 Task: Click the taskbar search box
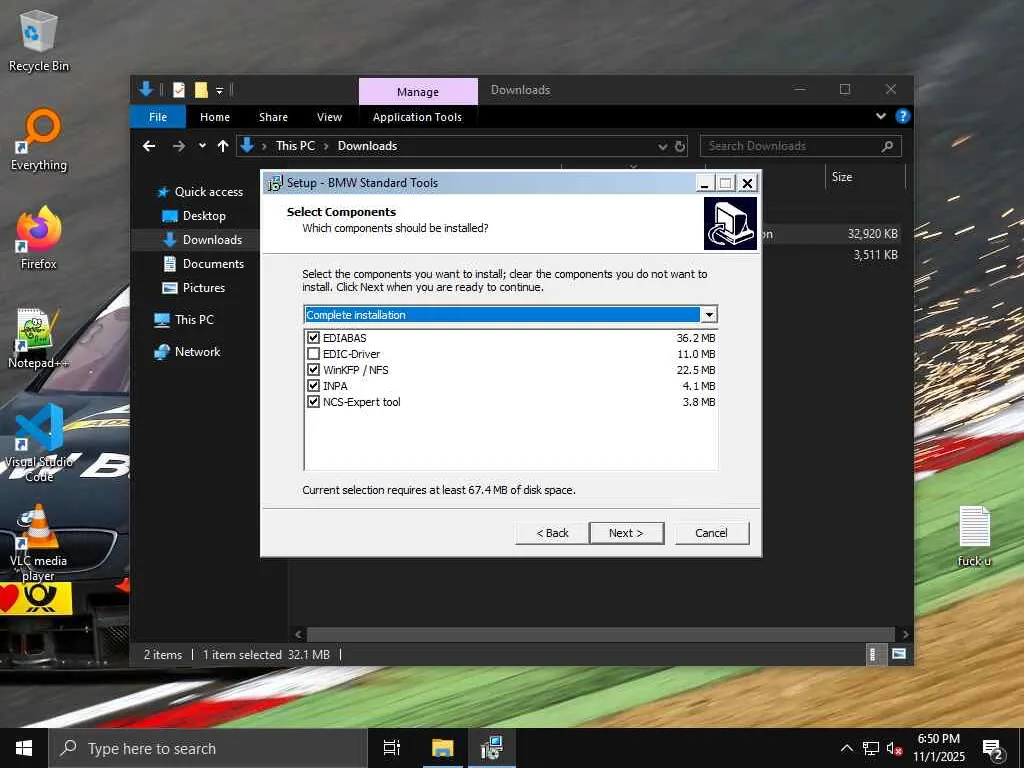coord(208,748)
